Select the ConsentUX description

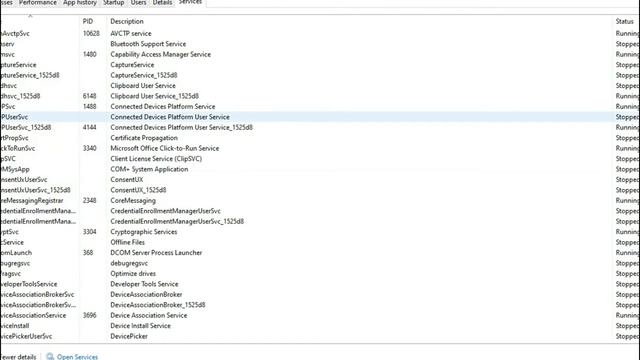pos(127,180)
